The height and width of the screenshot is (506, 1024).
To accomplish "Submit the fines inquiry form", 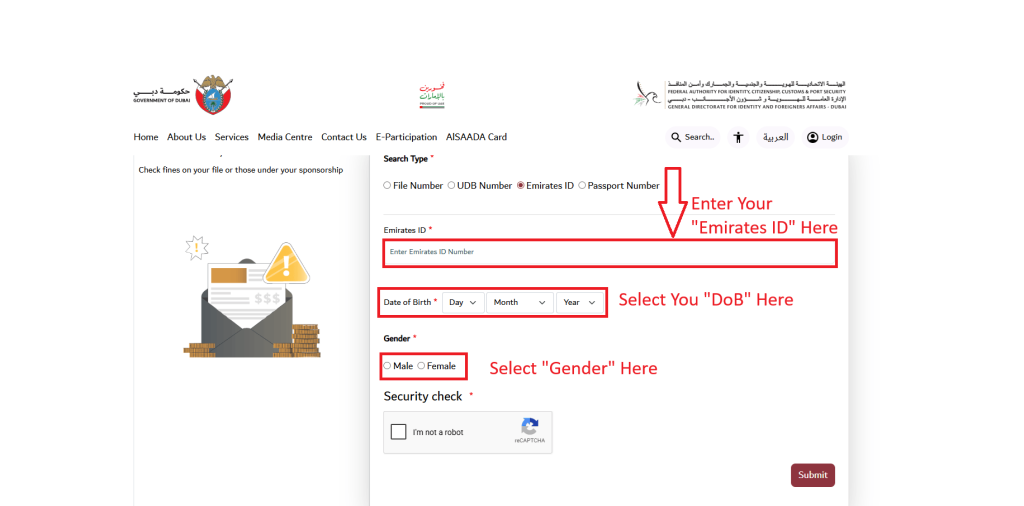I will (813, 475).
